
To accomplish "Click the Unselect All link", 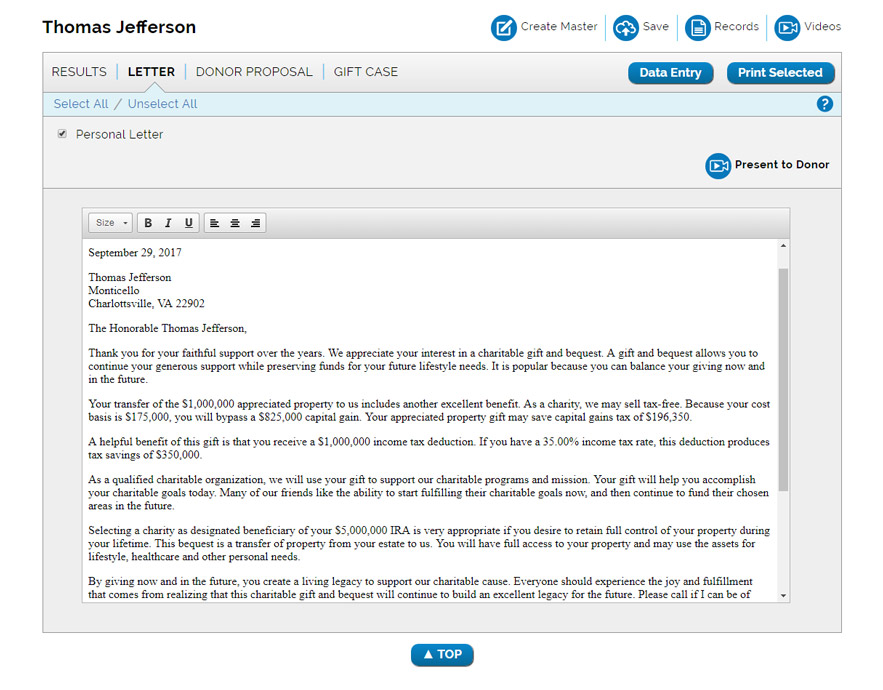I will pyautogui.click(x=162, y=104).
